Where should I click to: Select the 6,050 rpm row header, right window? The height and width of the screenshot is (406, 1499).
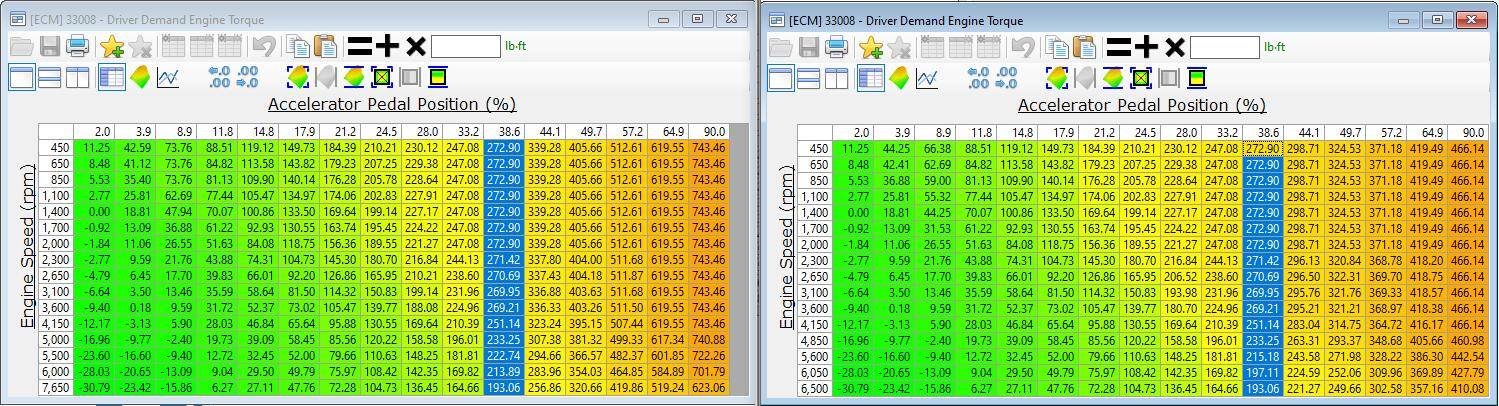coord(815,373)
